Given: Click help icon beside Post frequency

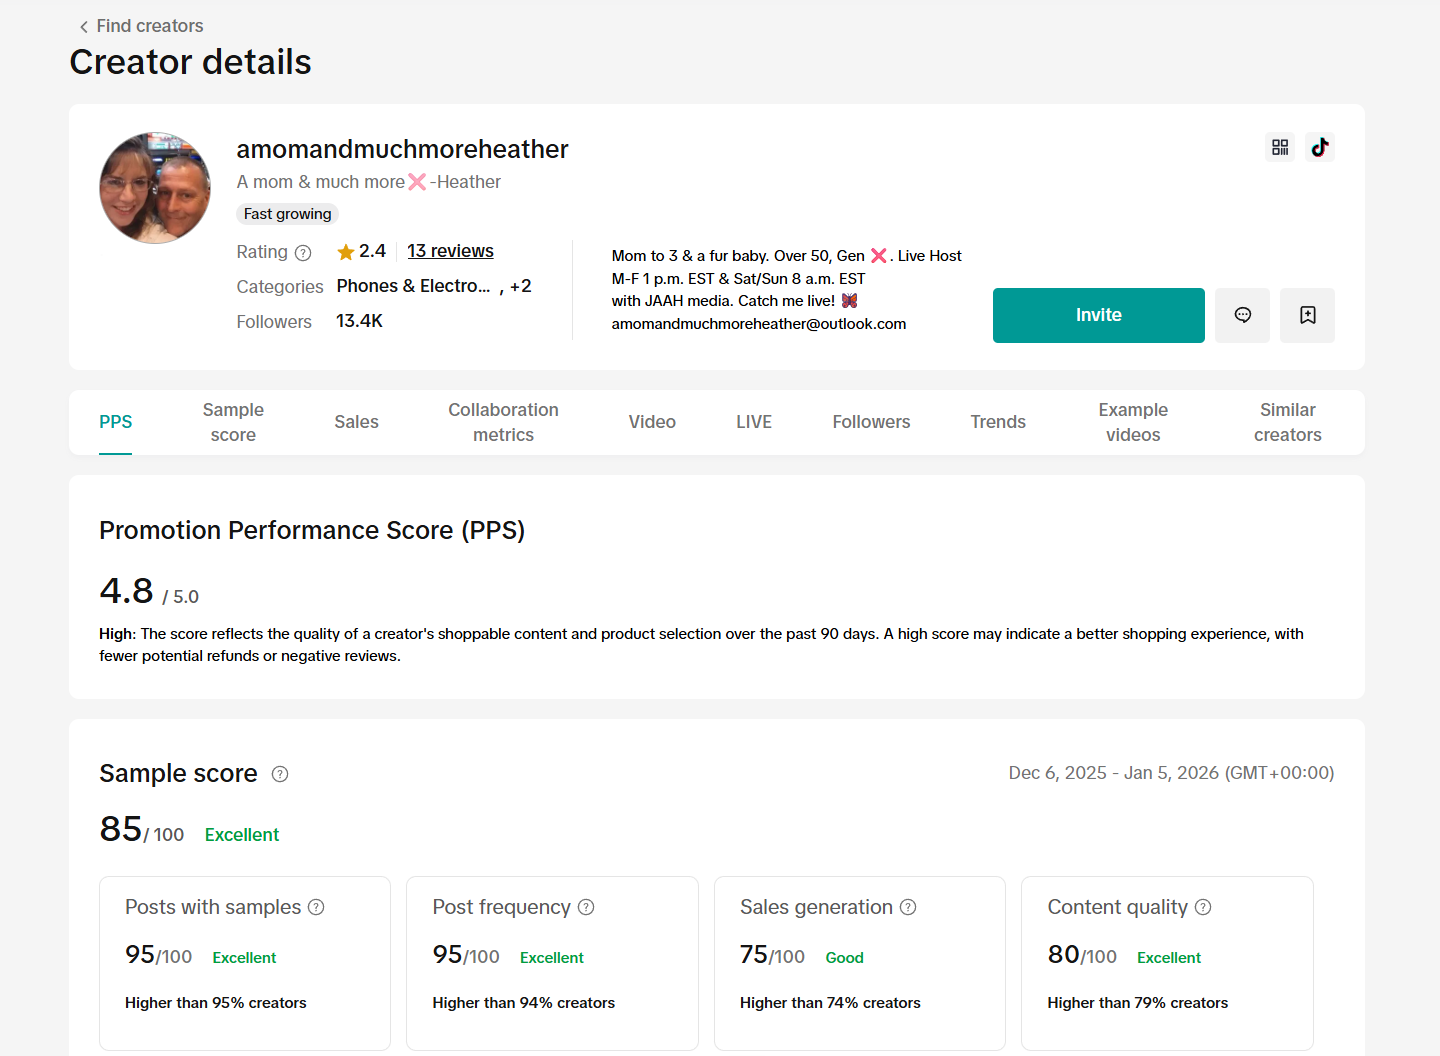Looking at the screenshot, I should pos(586,907).
